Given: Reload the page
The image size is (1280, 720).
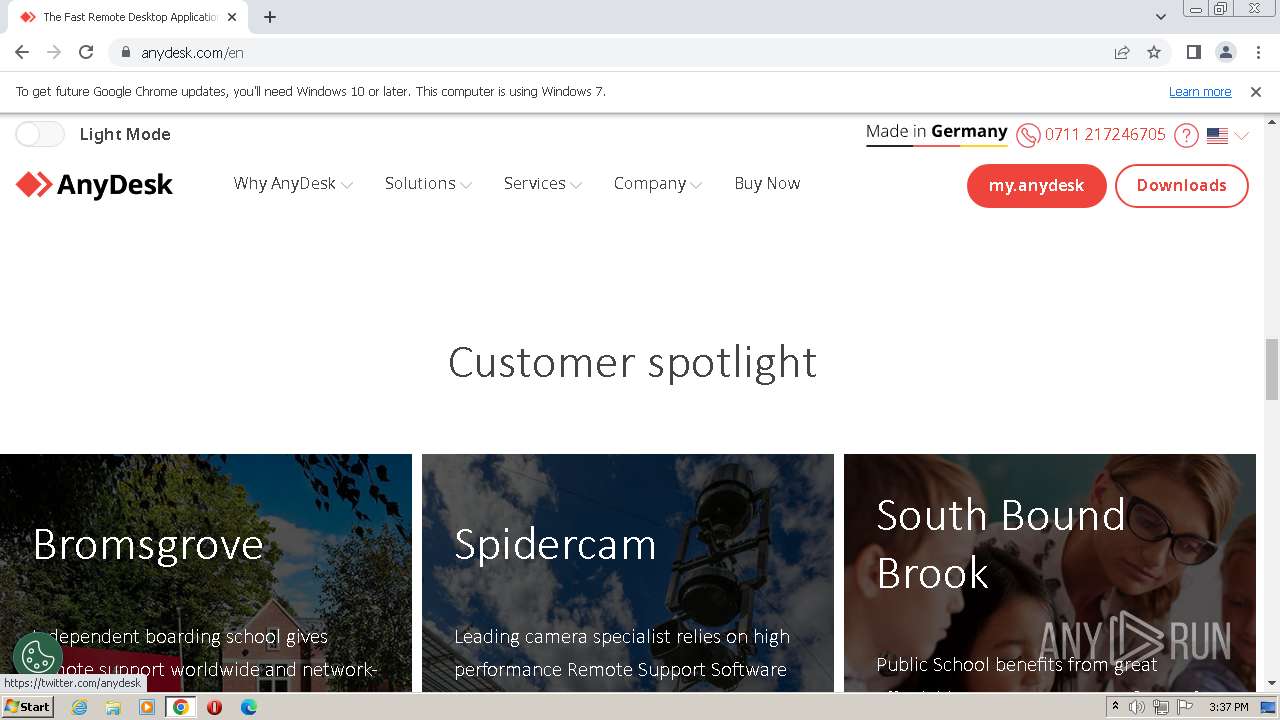Looking at the screenshot, I should tap(86, 52).
